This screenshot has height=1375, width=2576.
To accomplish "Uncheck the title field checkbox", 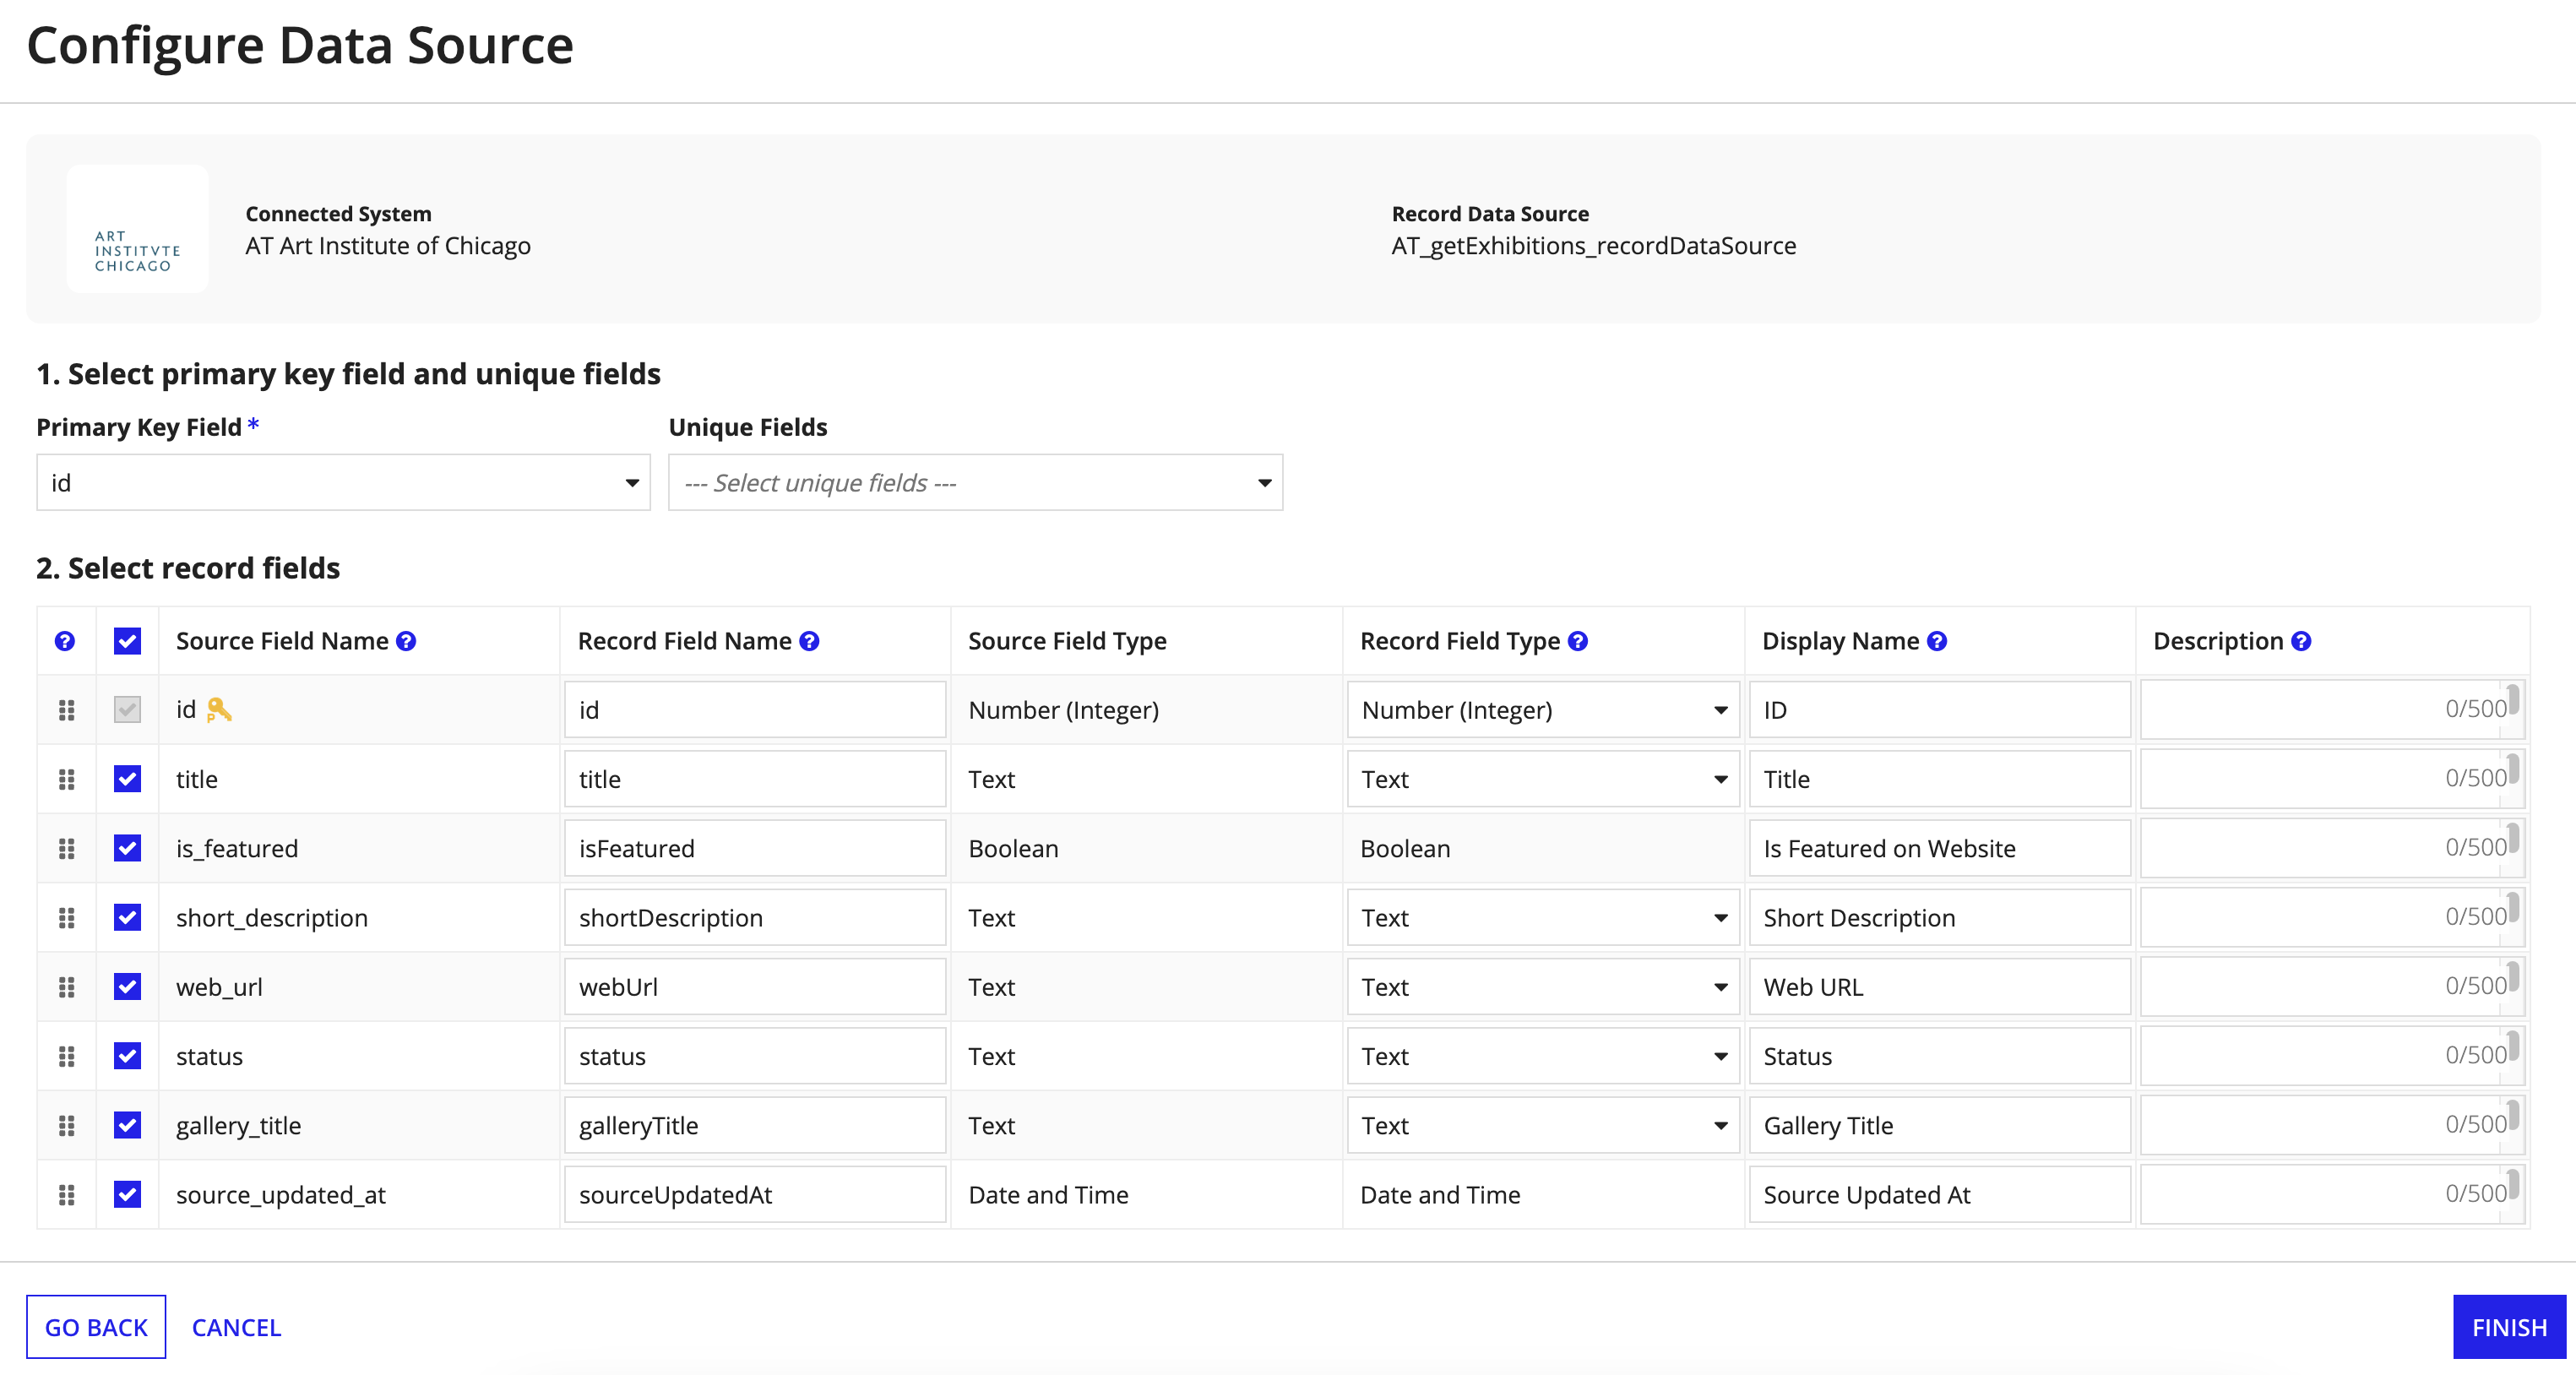I will [x=127, y=779].
